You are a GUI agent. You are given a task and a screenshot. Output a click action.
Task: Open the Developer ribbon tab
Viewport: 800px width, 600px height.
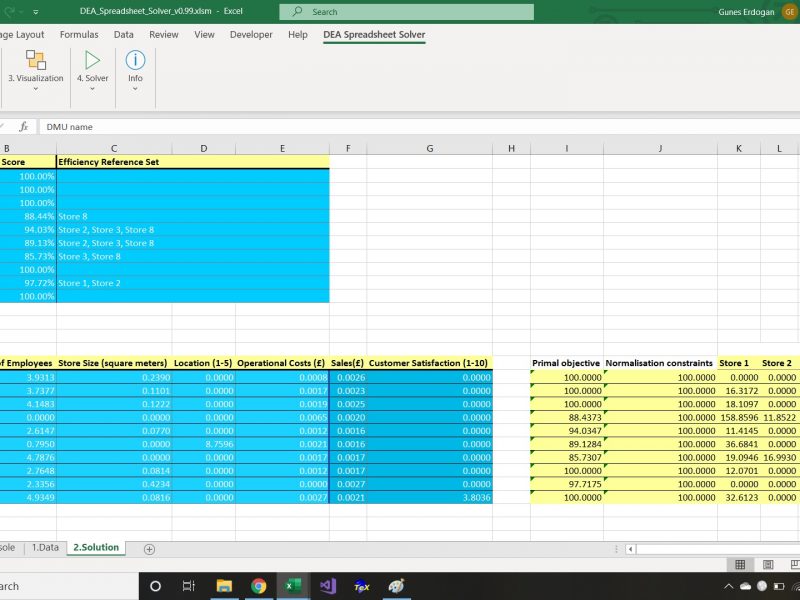[251, 34]
